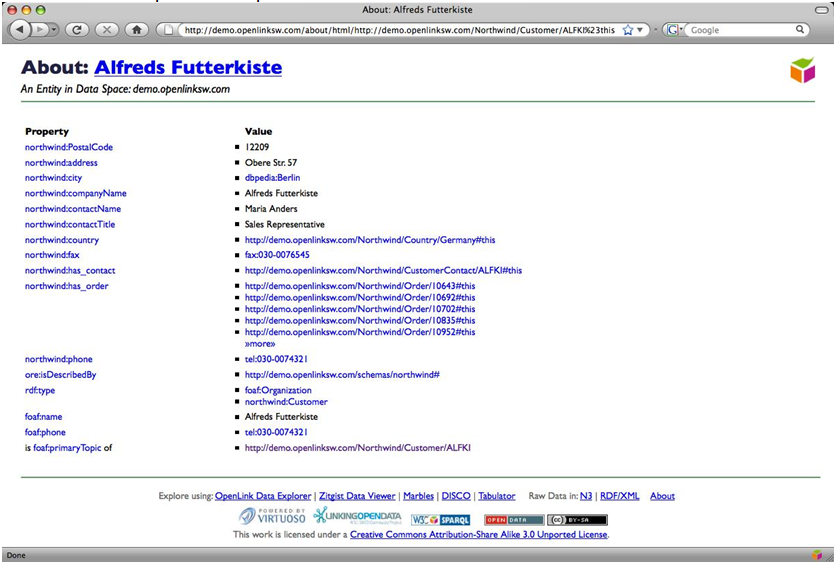Open northwind:has_contact property link
The height and width of the screenshot is (565, 837).
pos(70,270)
